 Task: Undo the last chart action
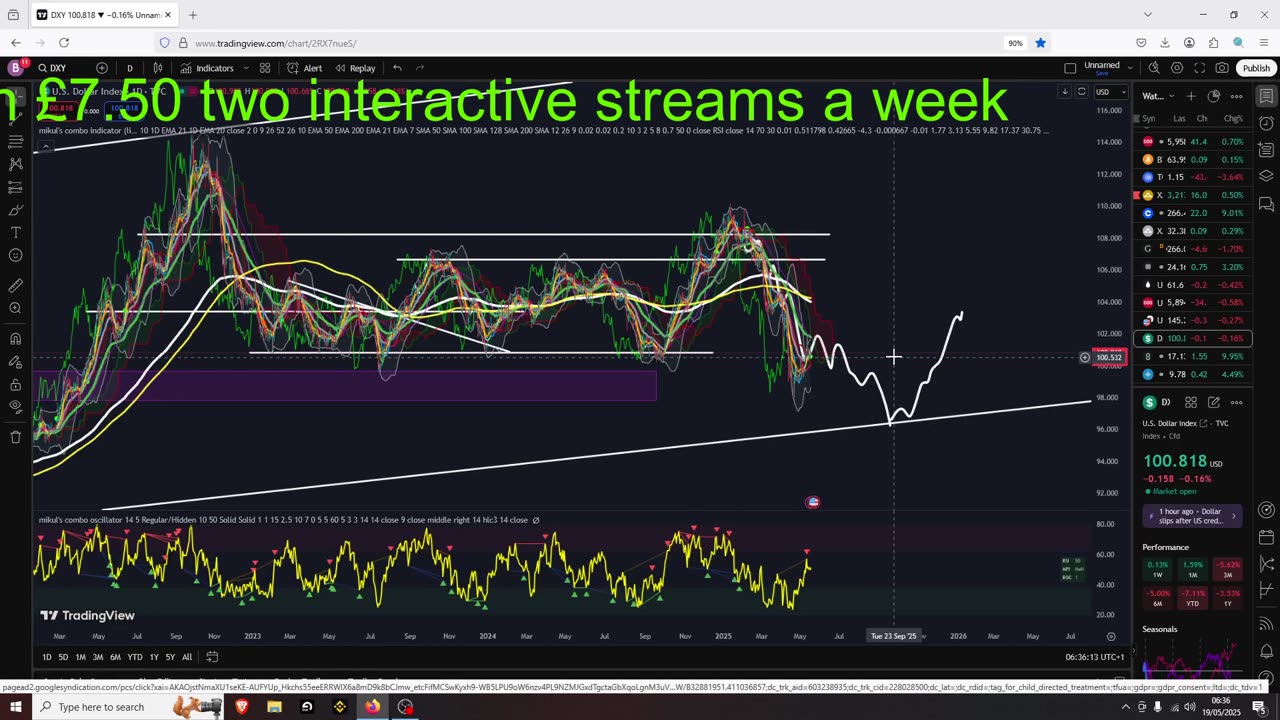point(397,68)
